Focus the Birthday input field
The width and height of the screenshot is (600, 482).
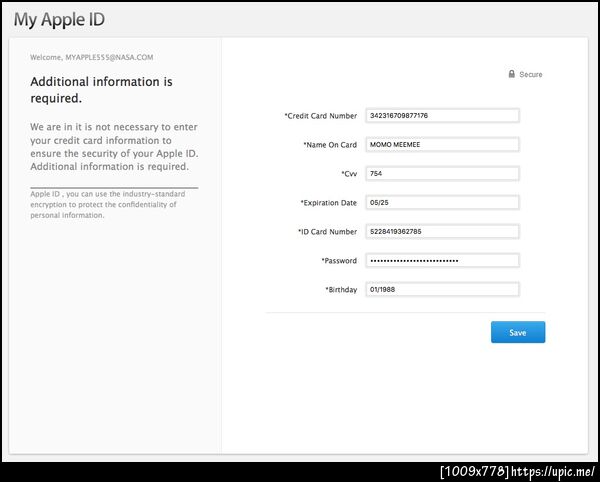pyautogui.click(x=442, y=290)
